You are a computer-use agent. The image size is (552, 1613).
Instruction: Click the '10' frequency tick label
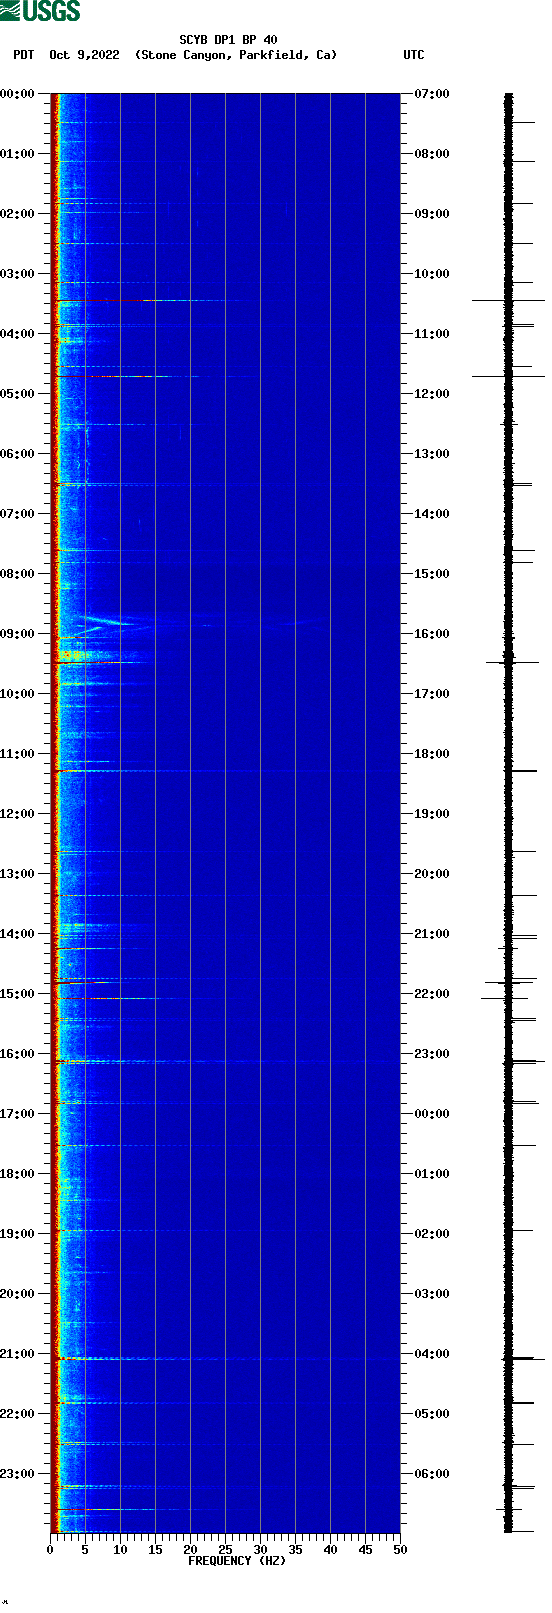point(120,1550)
